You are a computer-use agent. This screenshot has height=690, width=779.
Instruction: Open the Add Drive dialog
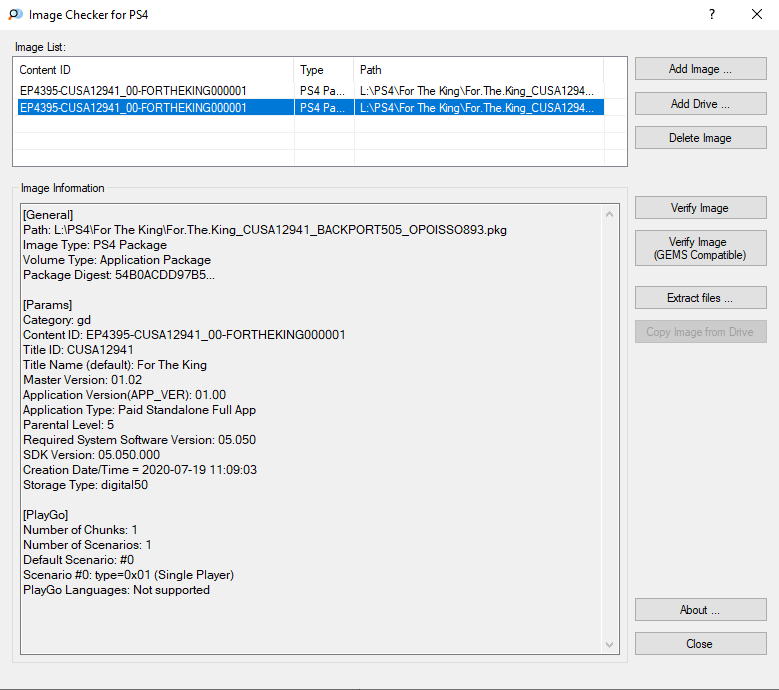coord(701,103)
